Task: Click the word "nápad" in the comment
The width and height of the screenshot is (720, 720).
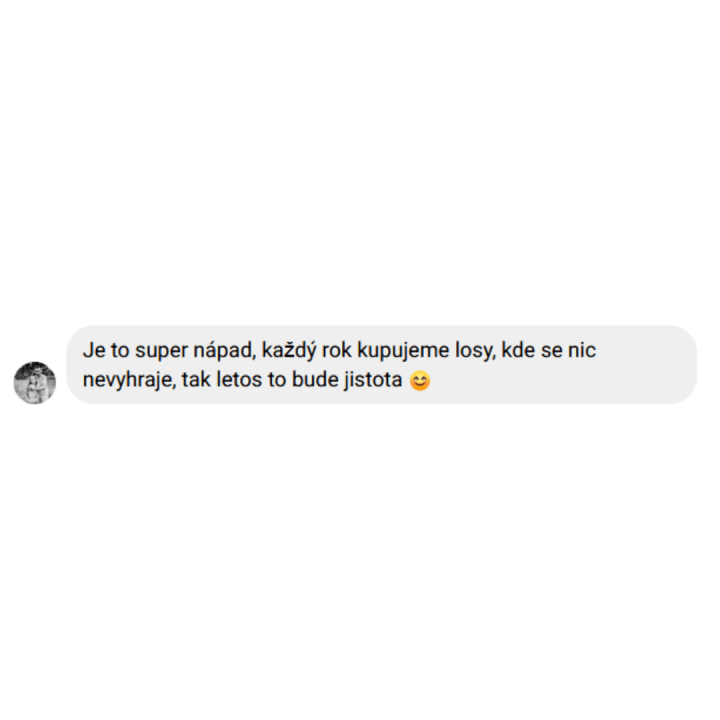Action: click(x=224, y=350)
